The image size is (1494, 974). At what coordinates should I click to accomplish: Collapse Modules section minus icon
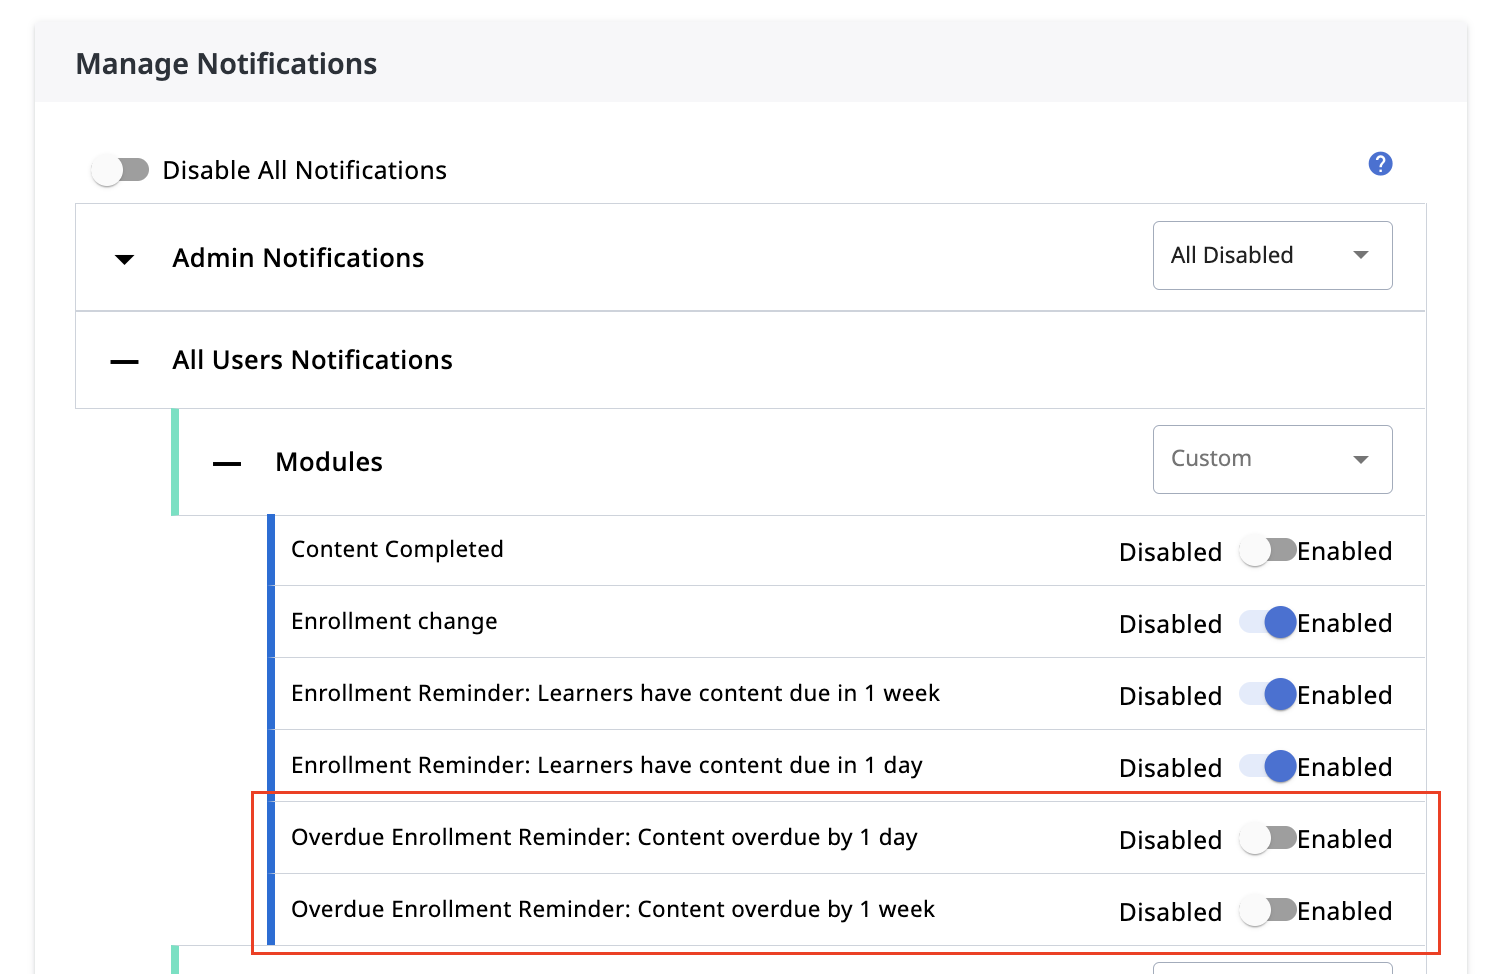click(227, 464)
